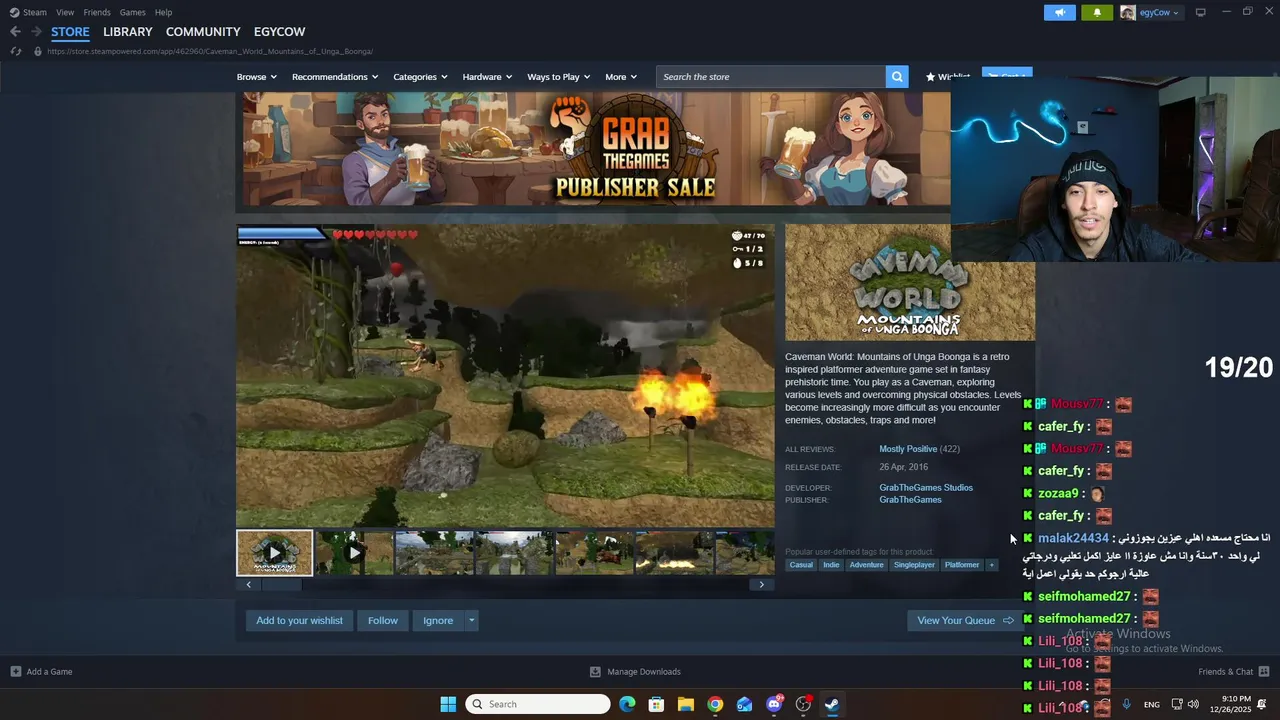The image size is (1280, 720).
Task: Open Outlook mail from the taskbar
Action: pyautogui.click(x=744, y=704)
